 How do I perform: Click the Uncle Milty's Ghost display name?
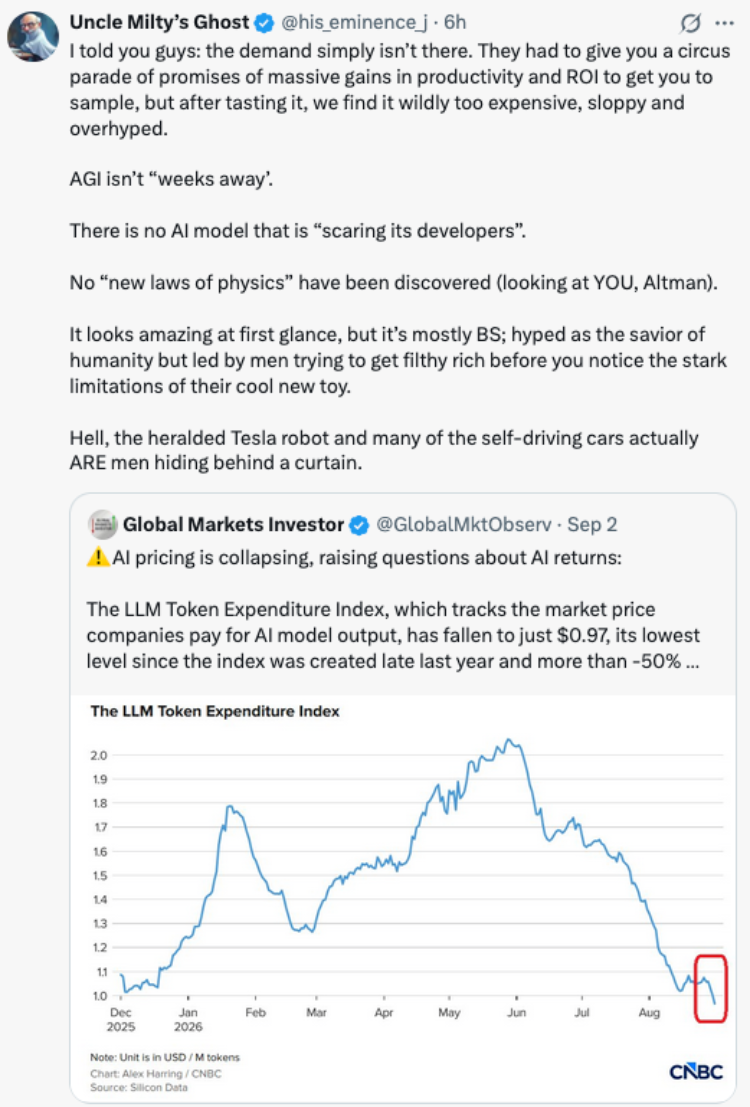coord(159,23)
